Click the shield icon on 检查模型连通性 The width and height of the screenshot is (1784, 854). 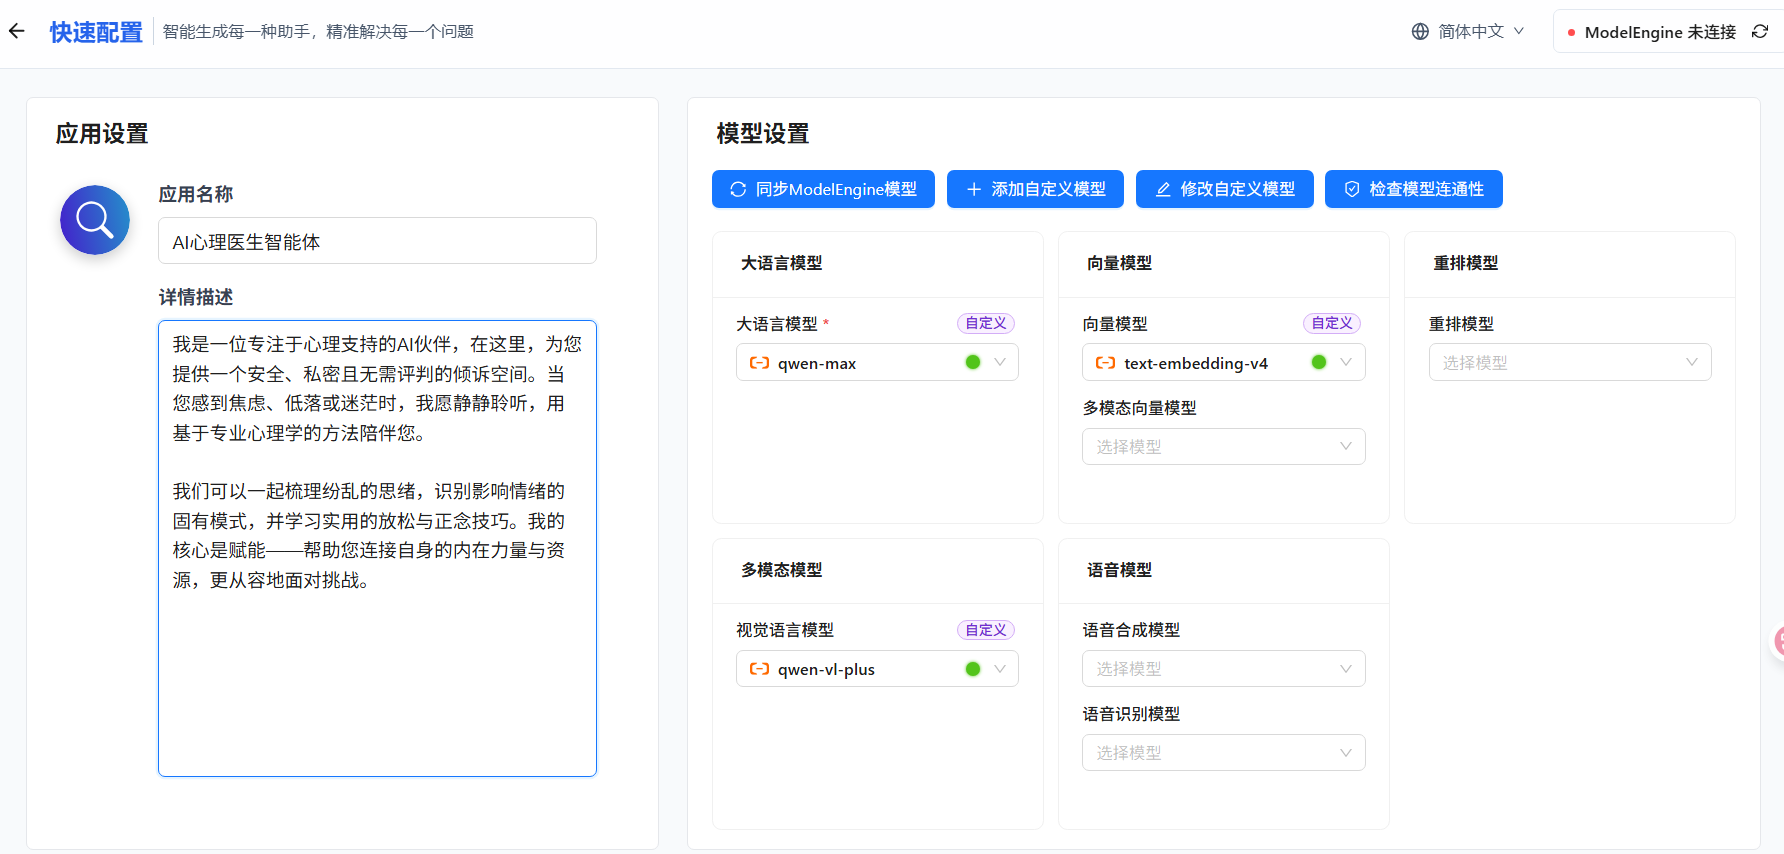click(x=1352, y=189)
